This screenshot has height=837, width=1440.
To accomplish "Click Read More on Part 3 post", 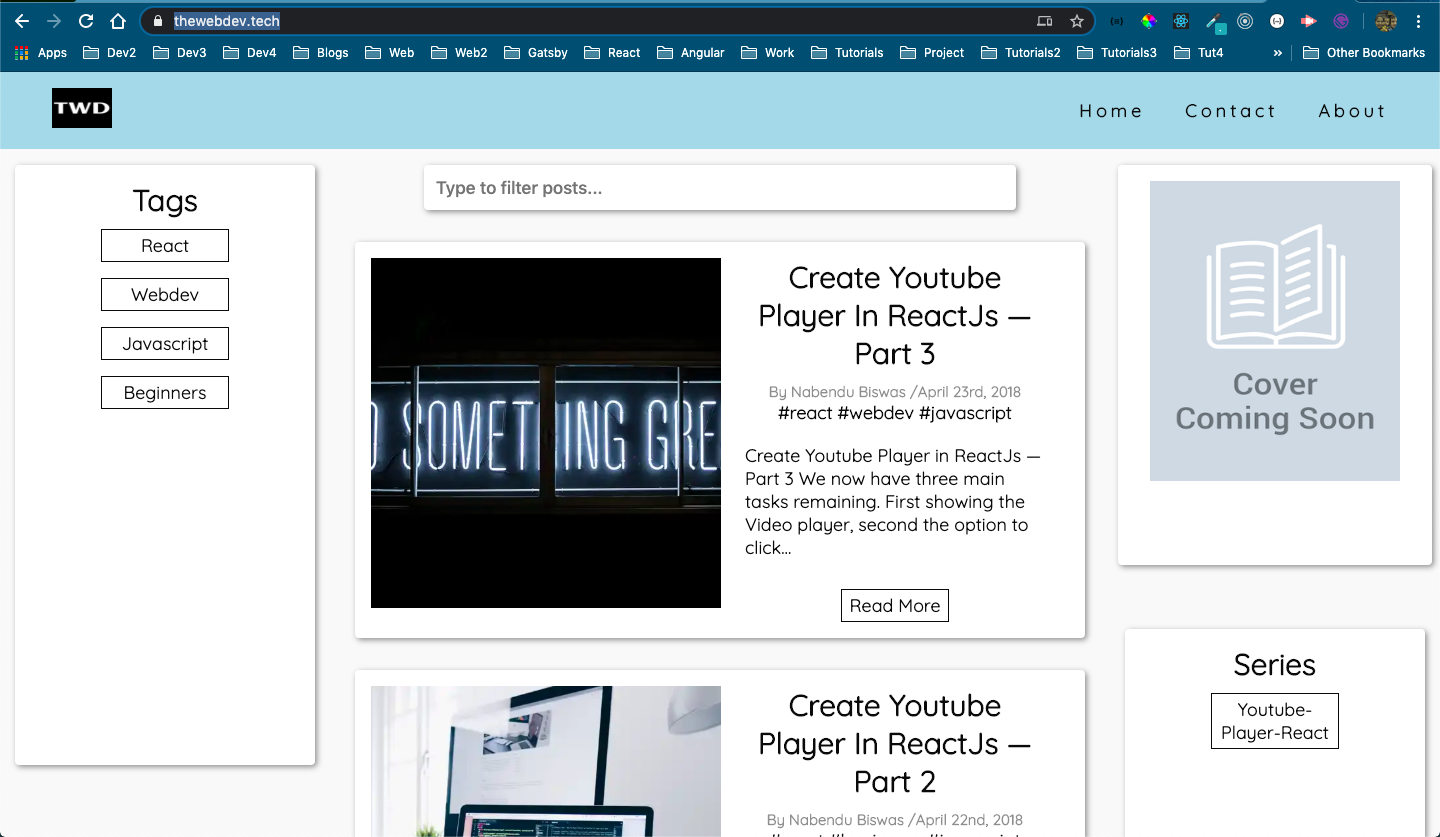I will [x=895, y=606].
